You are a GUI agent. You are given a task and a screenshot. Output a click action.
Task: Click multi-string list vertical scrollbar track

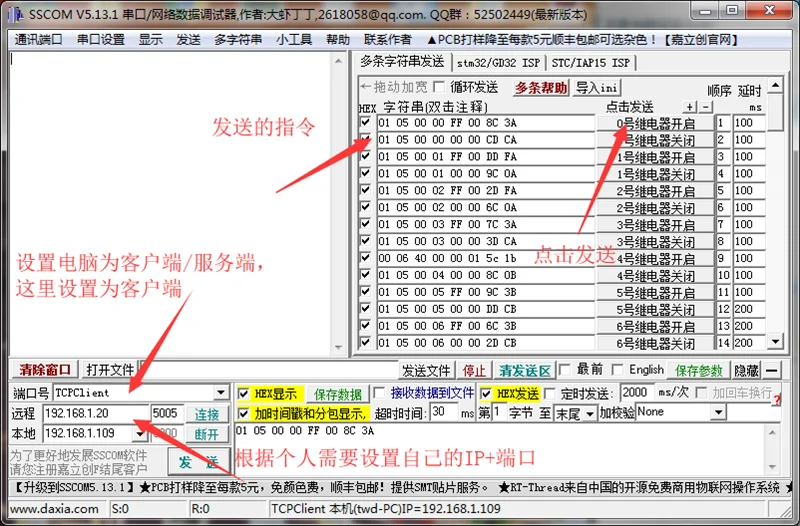click(776, 230)
